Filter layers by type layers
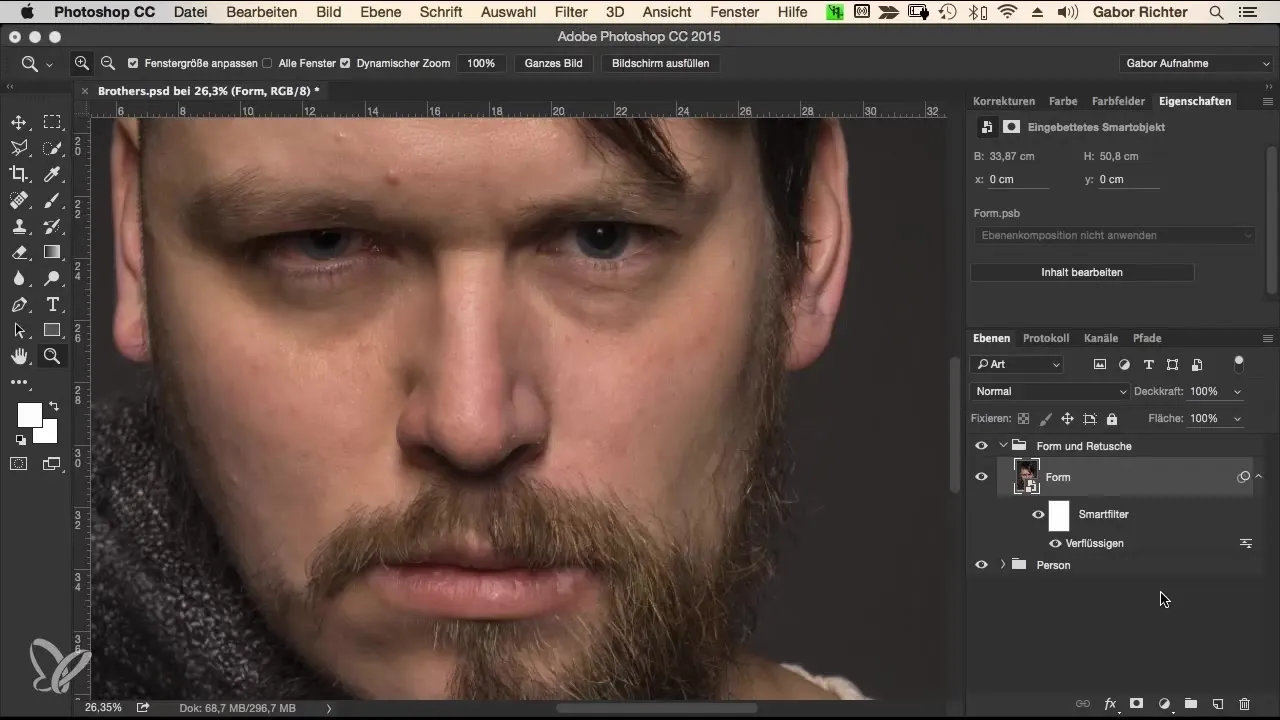 pyautogui.click(x=1148, y=365)
